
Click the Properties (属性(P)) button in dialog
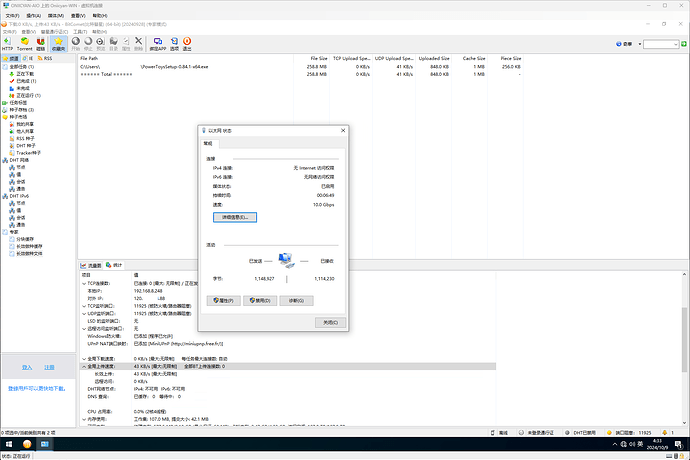224,301
